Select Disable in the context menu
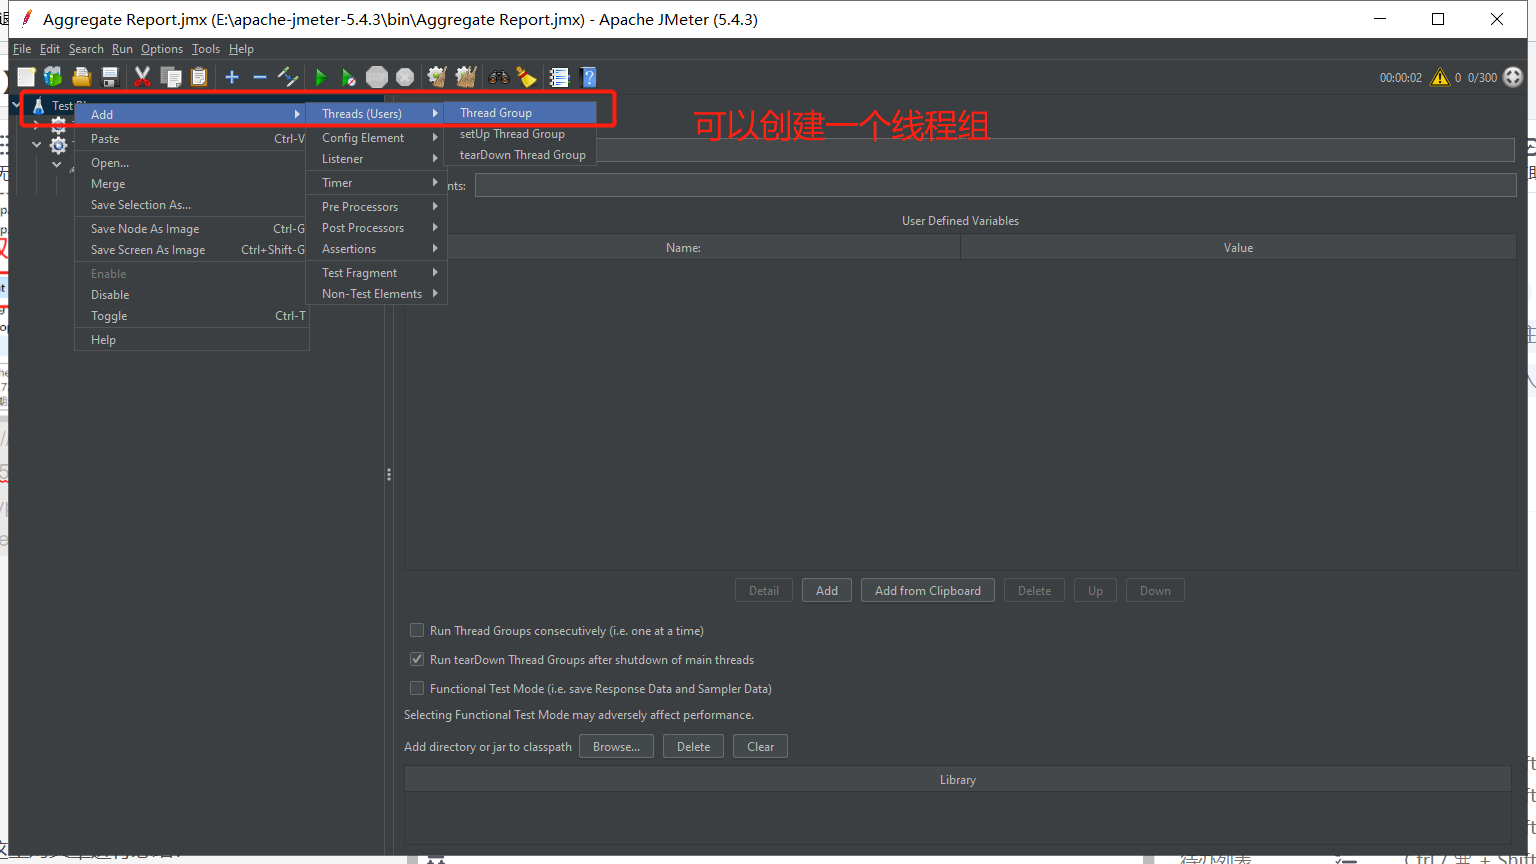The image size is (1536, 864). (192, 295)
